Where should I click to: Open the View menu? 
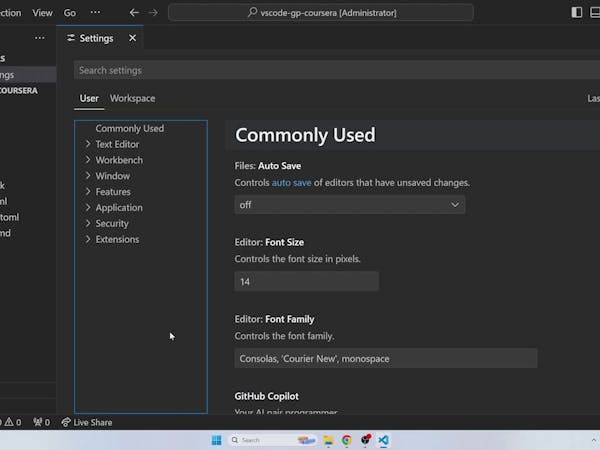(x=42, y=13)
